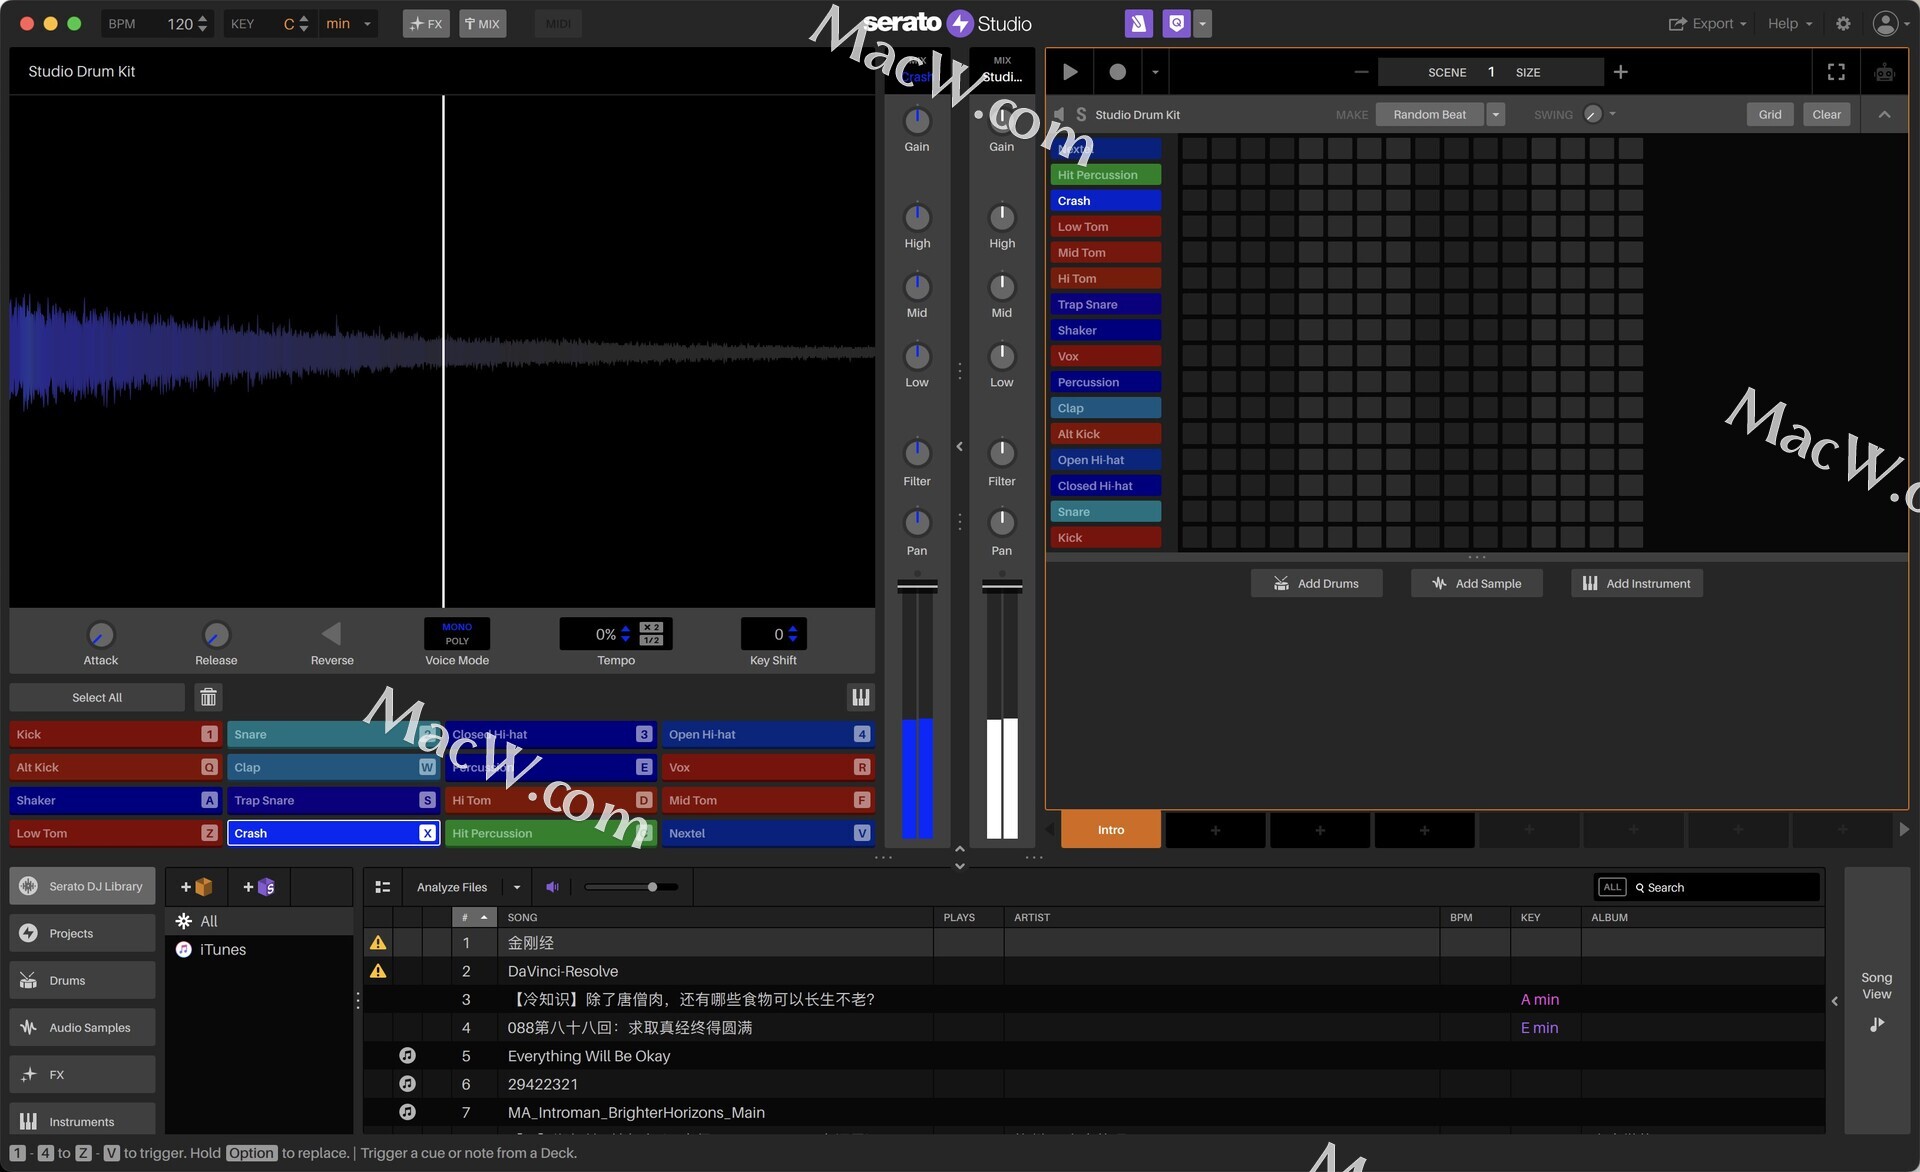Open settings gear icon
The image size is (1920, 1172).
1843,24
